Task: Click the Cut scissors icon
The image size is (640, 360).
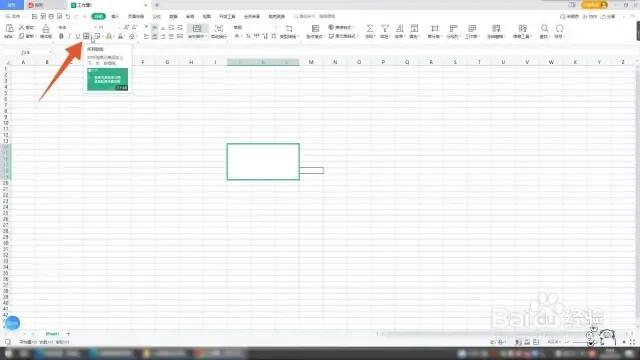Action: [x=22, y=27]
